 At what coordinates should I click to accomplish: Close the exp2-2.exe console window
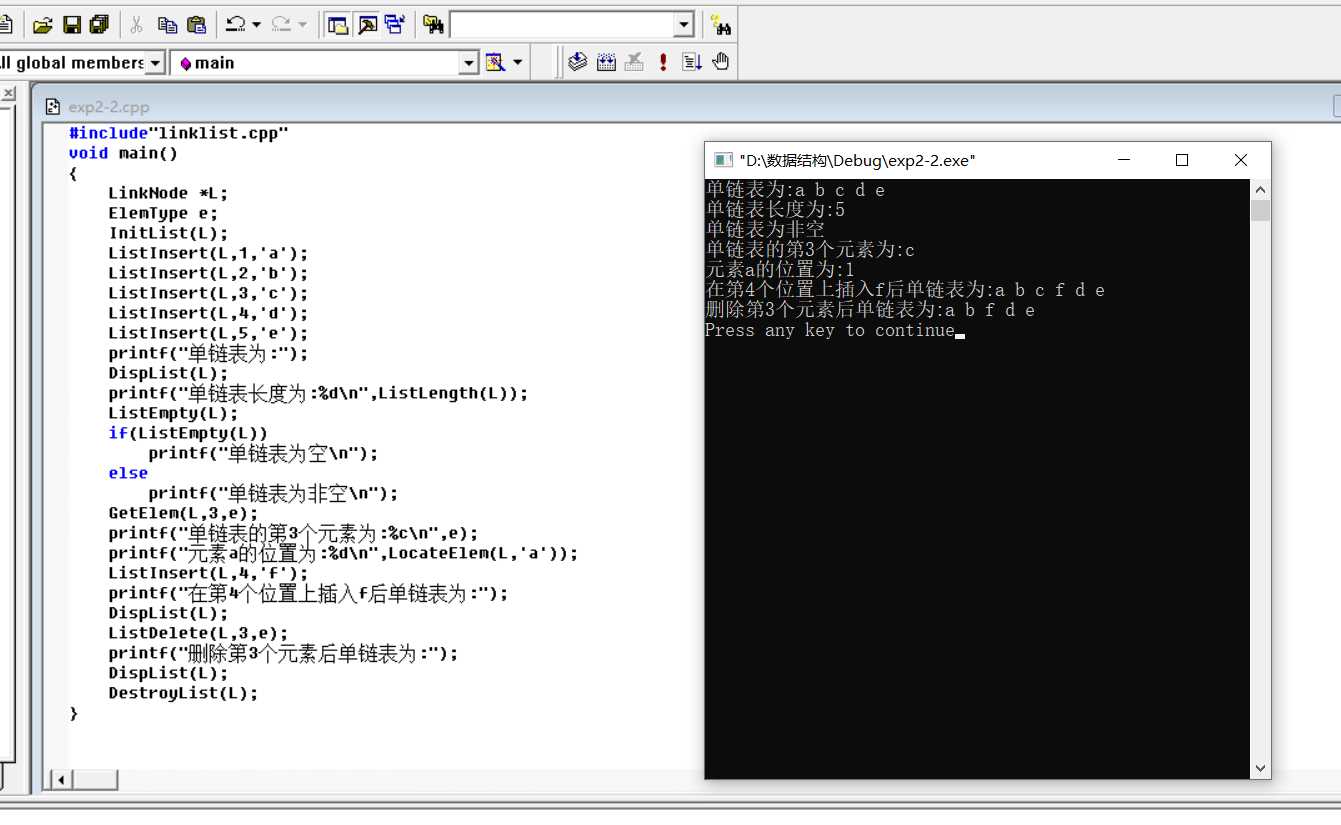click(1241, 160)
